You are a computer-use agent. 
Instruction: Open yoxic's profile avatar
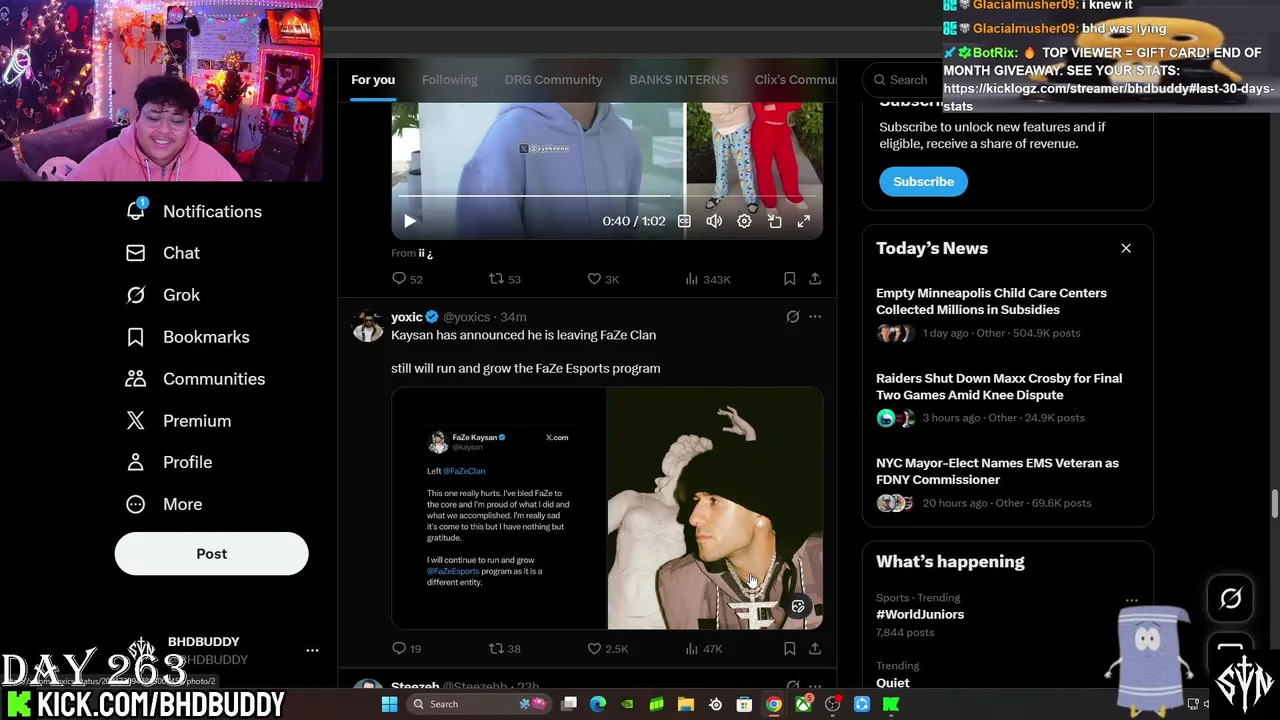tap(368, 326)
